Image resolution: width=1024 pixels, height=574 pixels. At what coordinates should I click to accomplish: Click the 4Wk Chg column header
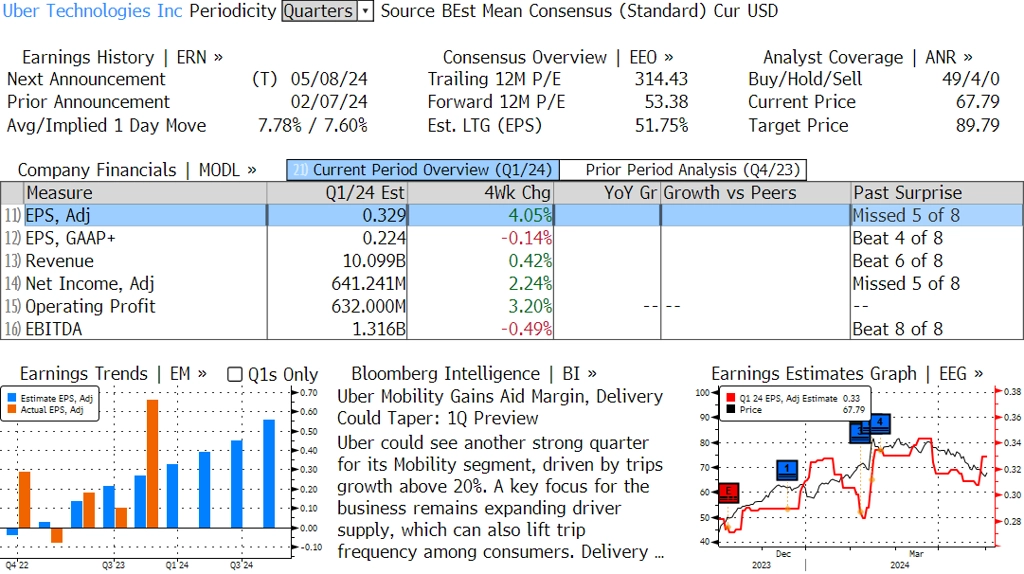tap(480, 193)
